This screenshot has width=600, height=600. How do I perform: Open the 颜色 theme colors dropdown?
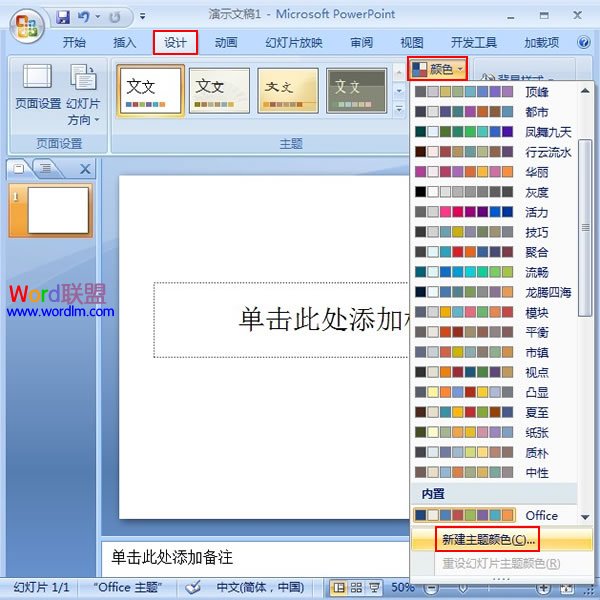point(437,69)
